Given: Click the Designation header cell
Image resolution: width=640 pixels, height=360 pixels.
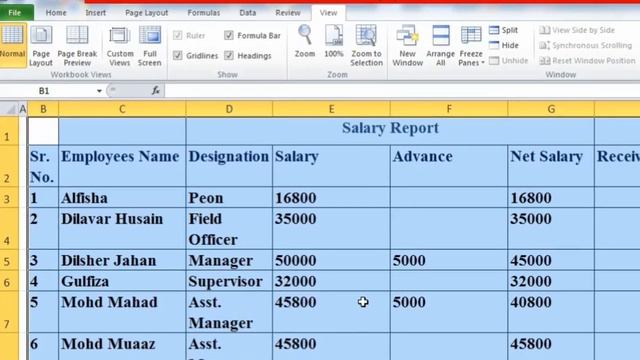Looking at the screenshot, I should [x=229, y=166].
